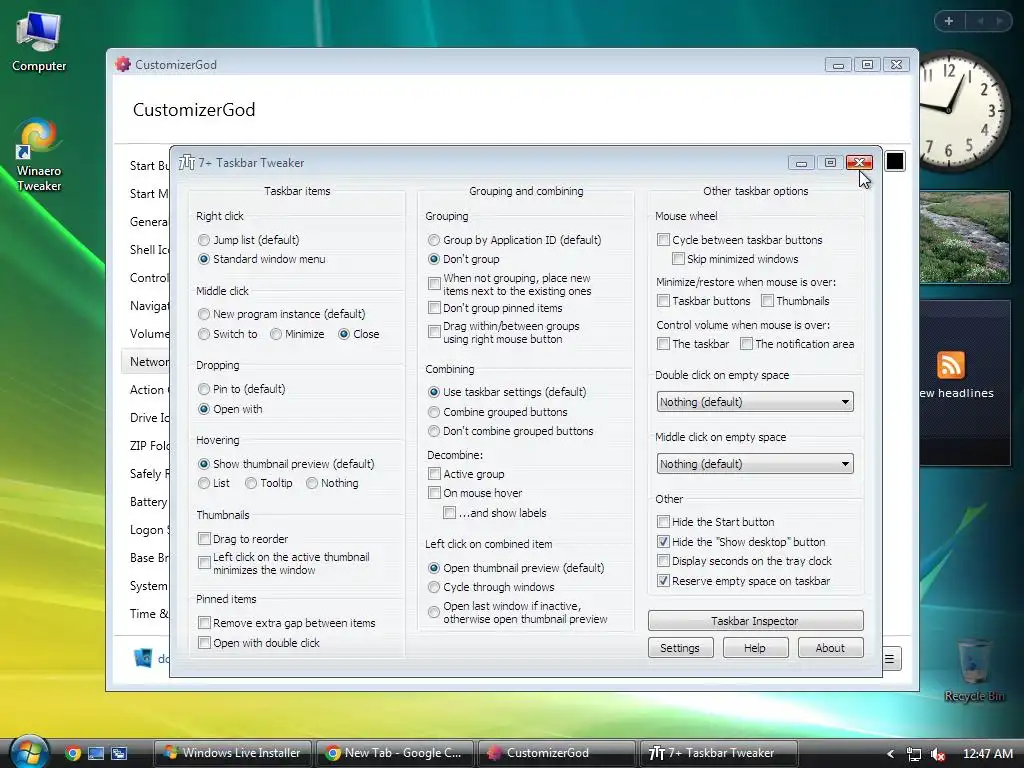Select Battery item in CustomizerGod sidebar

pos(148,502)
